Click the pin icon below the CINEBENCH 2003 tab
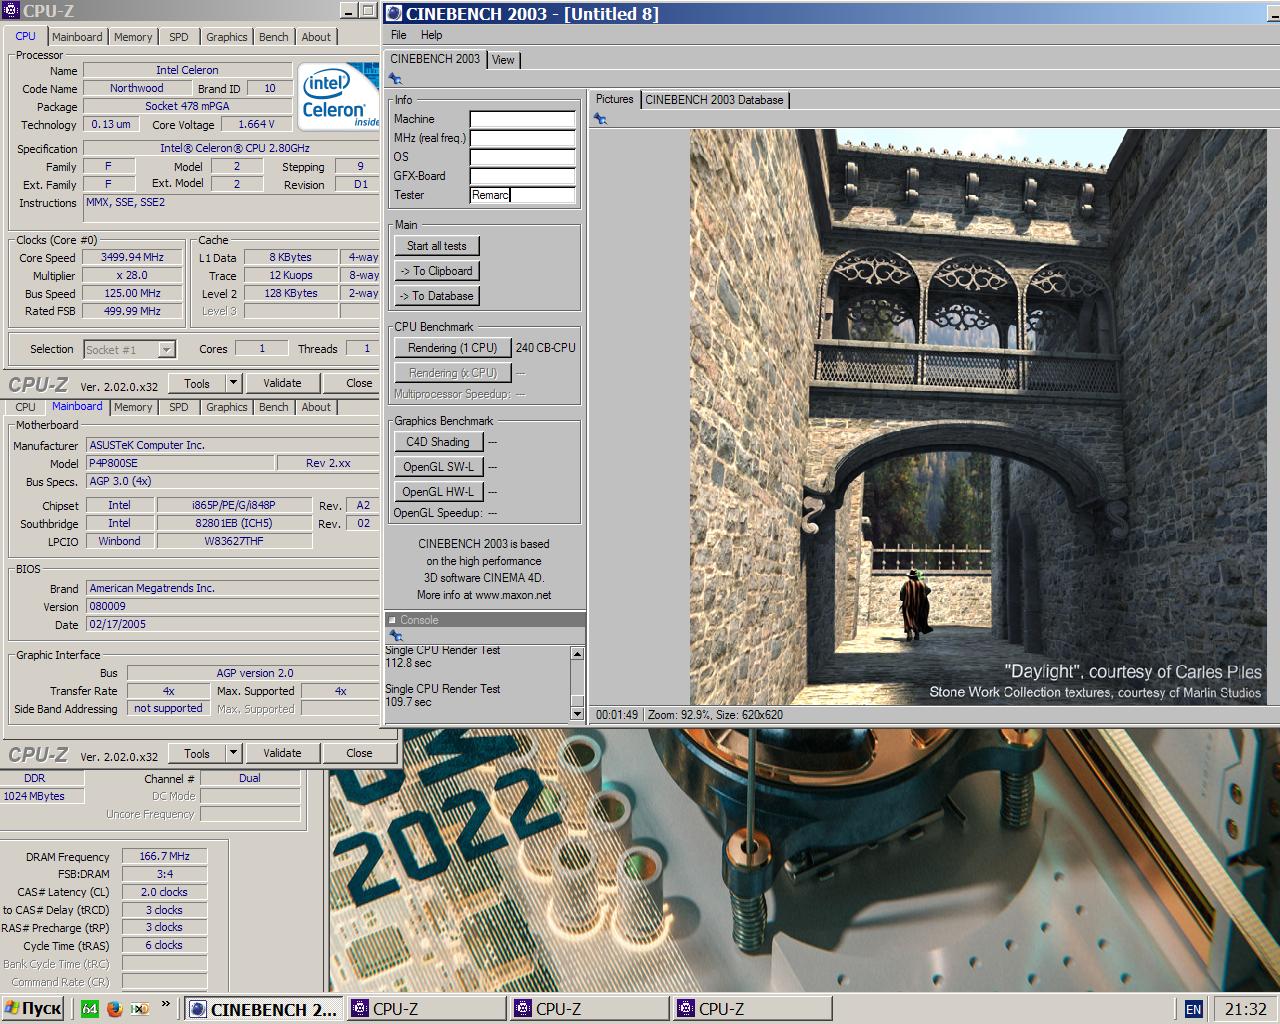 point(395,79)
